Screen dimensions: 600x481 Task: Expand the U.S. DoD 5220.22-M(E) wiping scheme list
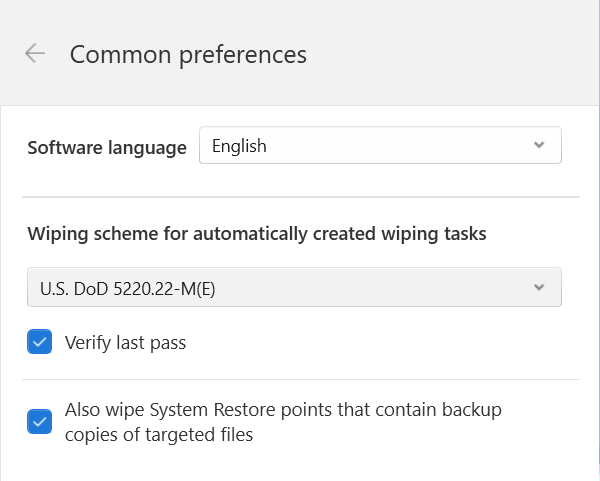(294, 287)
